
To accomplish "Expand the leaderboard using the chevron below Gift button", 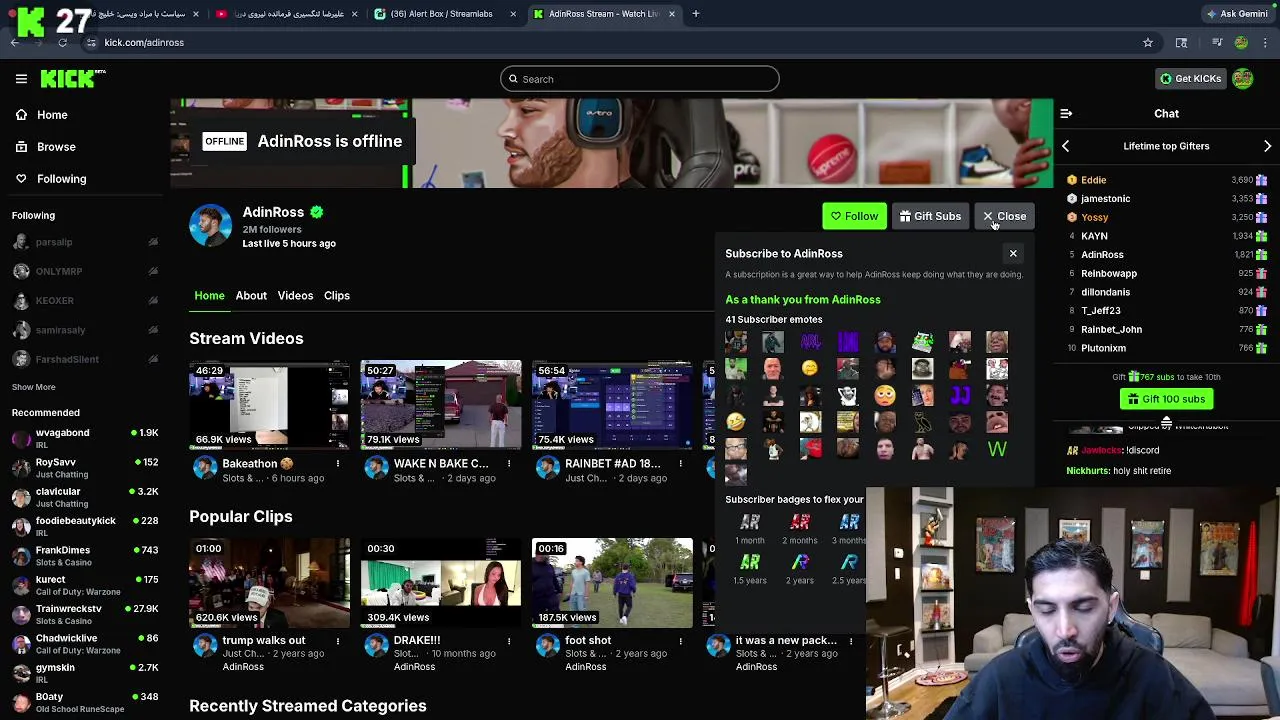I will tap(1166, 421).
